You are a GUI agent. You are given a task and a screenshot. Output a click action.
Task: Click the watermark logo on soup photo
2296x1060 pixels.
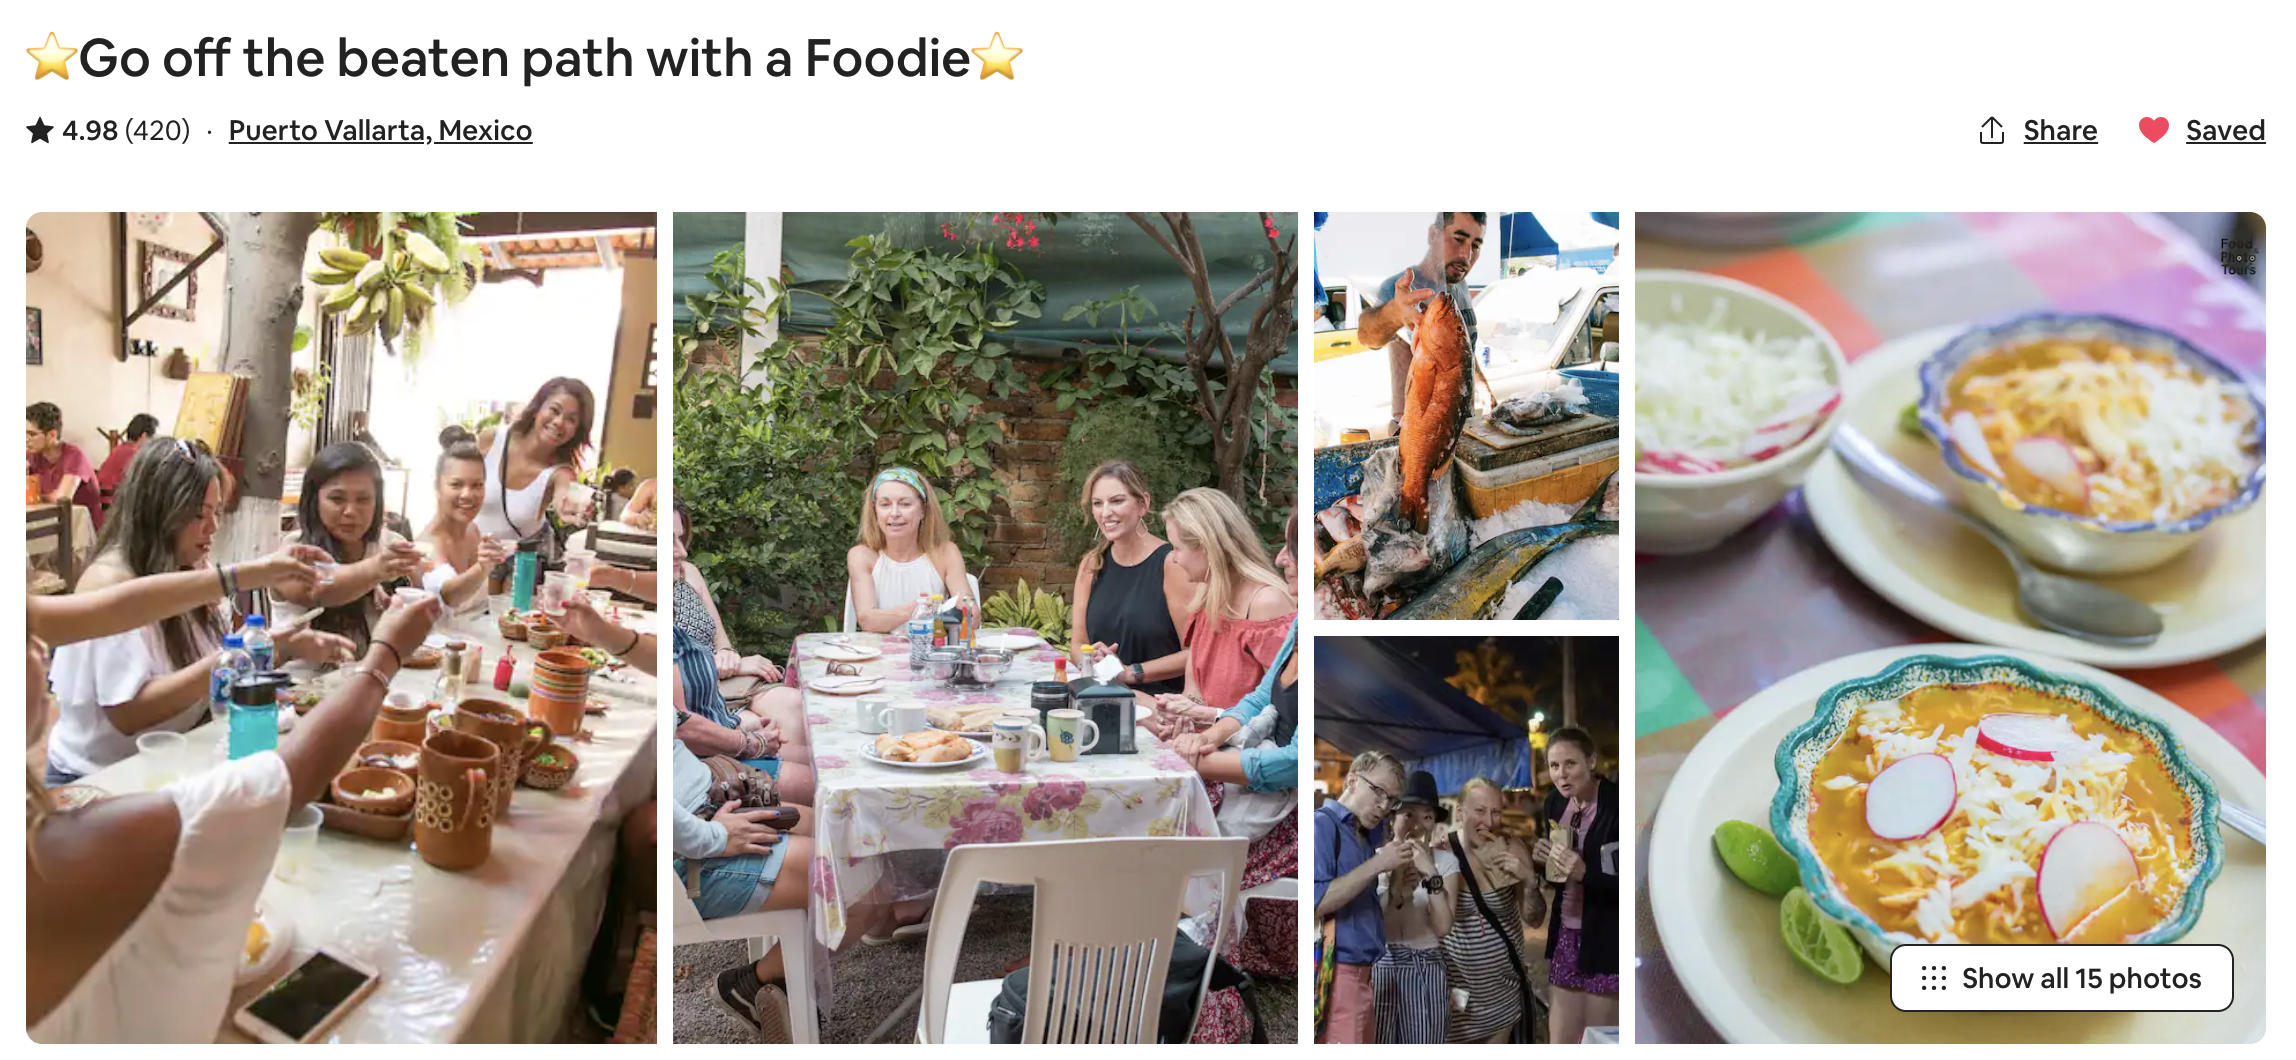click(2238, 256)
